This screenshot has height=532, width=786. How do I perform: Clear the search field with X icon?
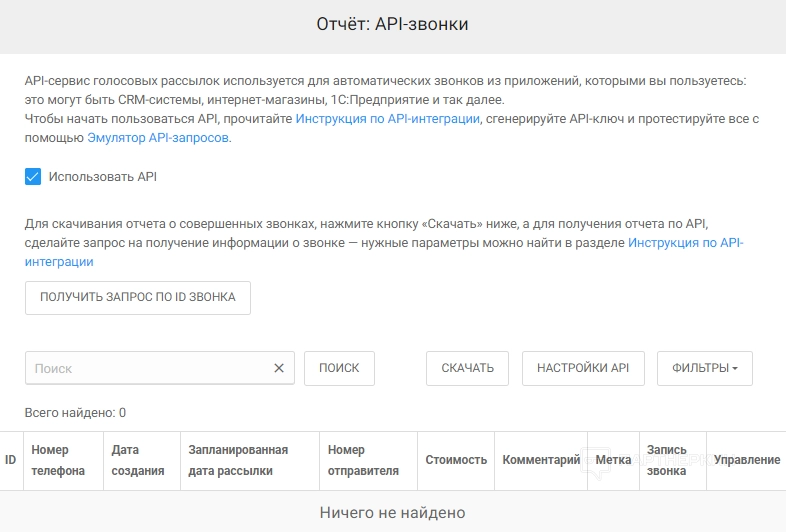tap(279, 368)
